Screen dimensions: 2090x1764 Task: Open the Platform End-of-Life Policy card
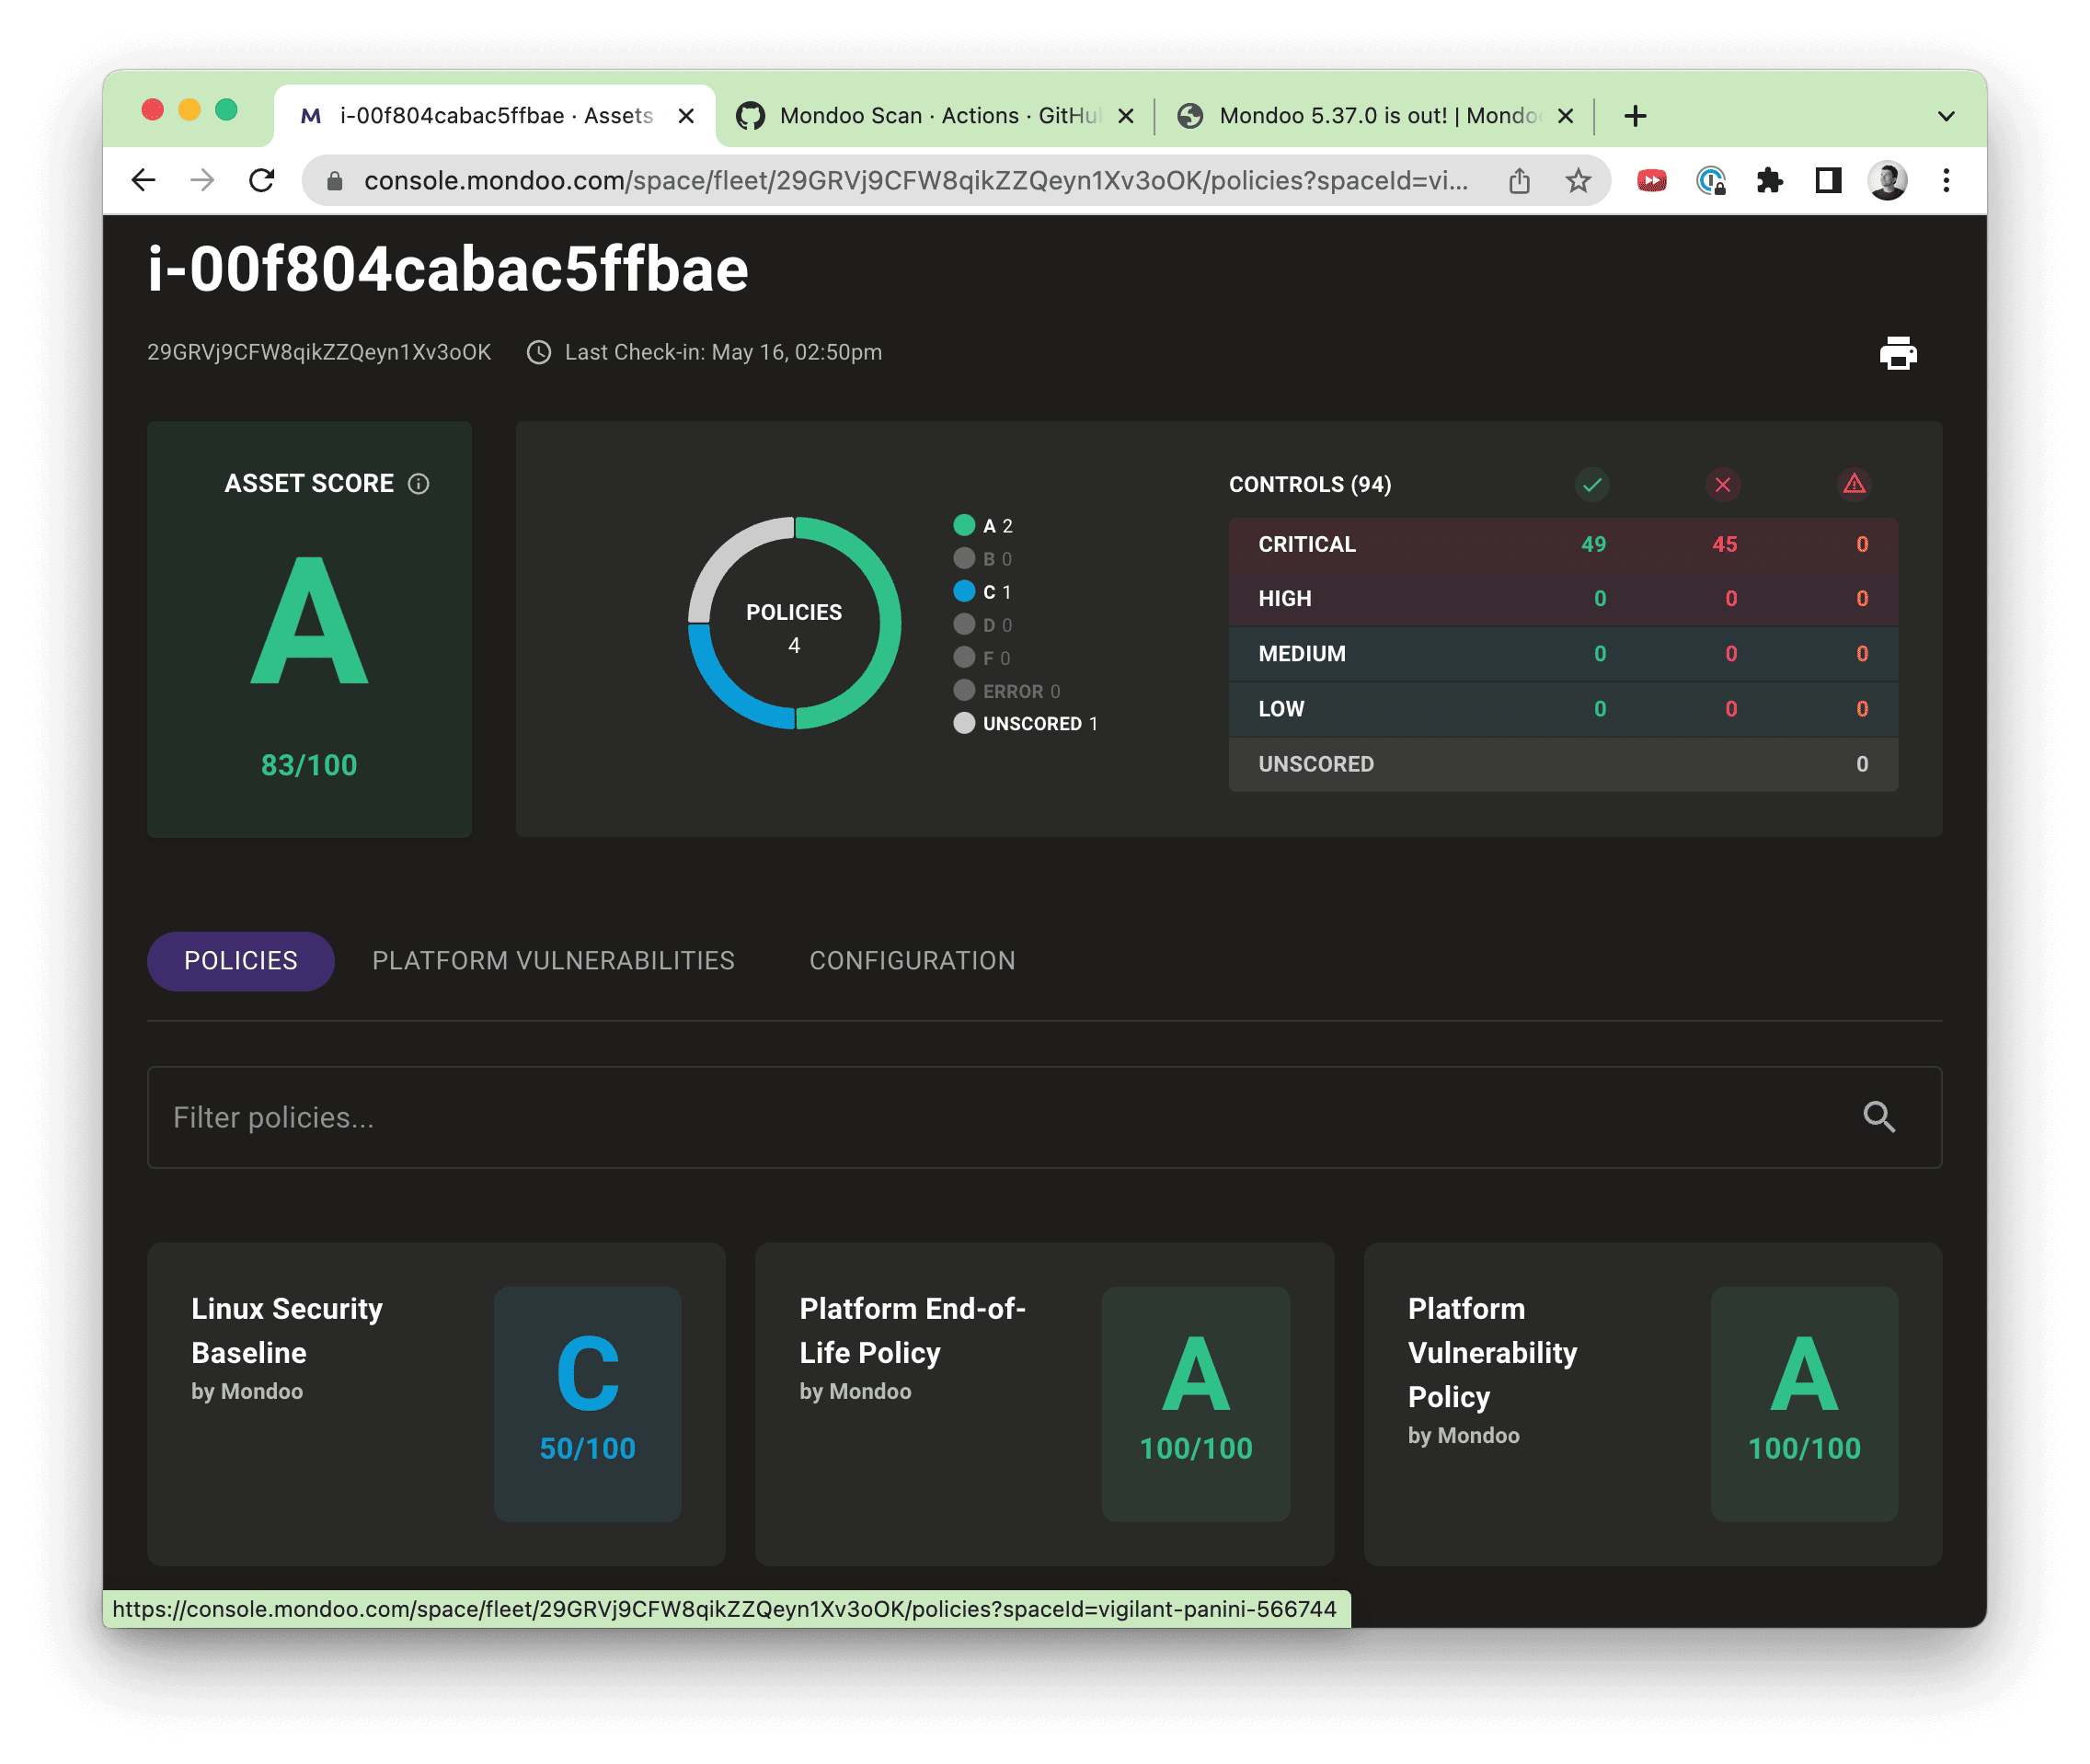(1045, 1400)
